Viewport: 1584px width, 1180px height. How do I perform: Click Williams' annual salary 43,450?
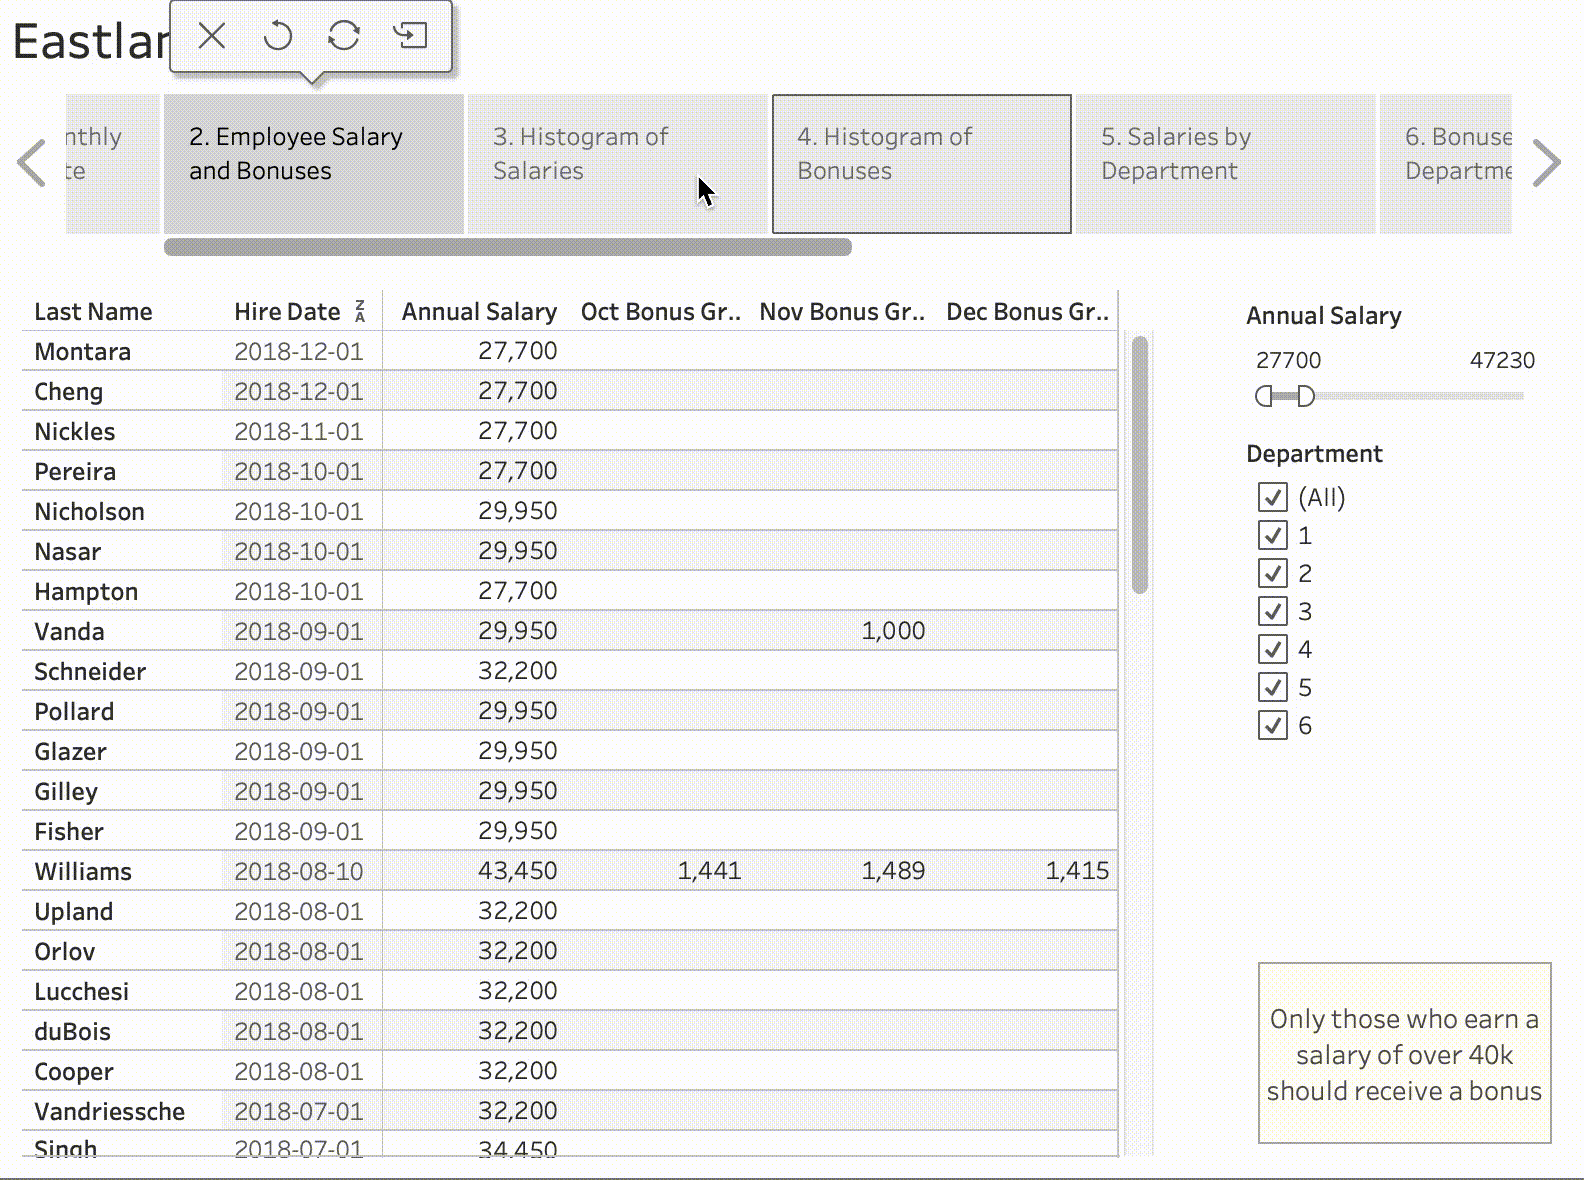[x=517, y=871]
